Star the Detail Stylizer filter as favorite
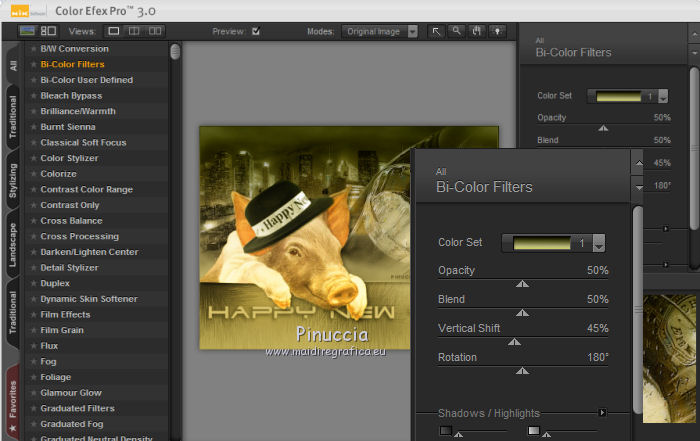 coord(33,267)
